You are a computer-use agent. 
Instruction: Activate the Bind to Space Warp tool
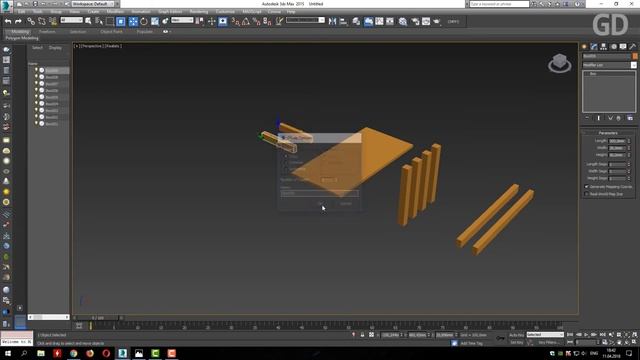pos(53,21)
